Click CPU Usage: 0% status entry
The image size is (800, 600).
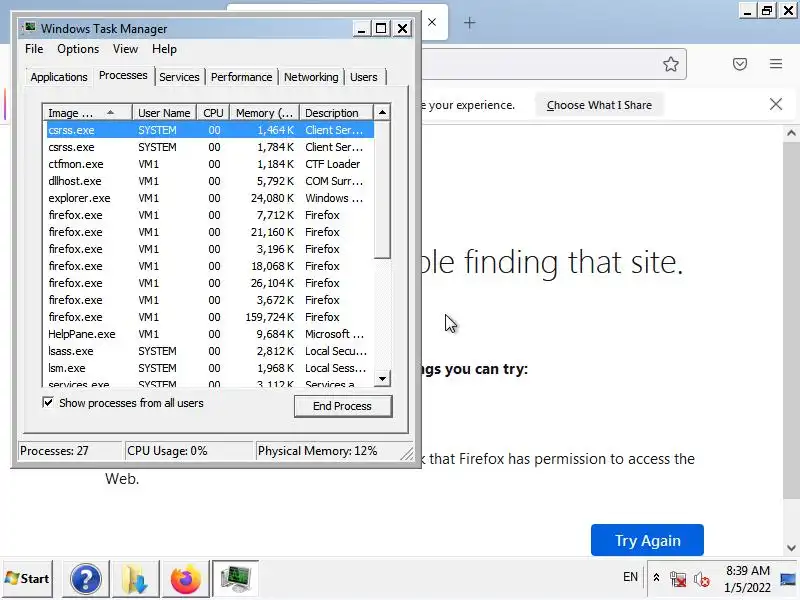pyautogui.click(x=188, y=451)
